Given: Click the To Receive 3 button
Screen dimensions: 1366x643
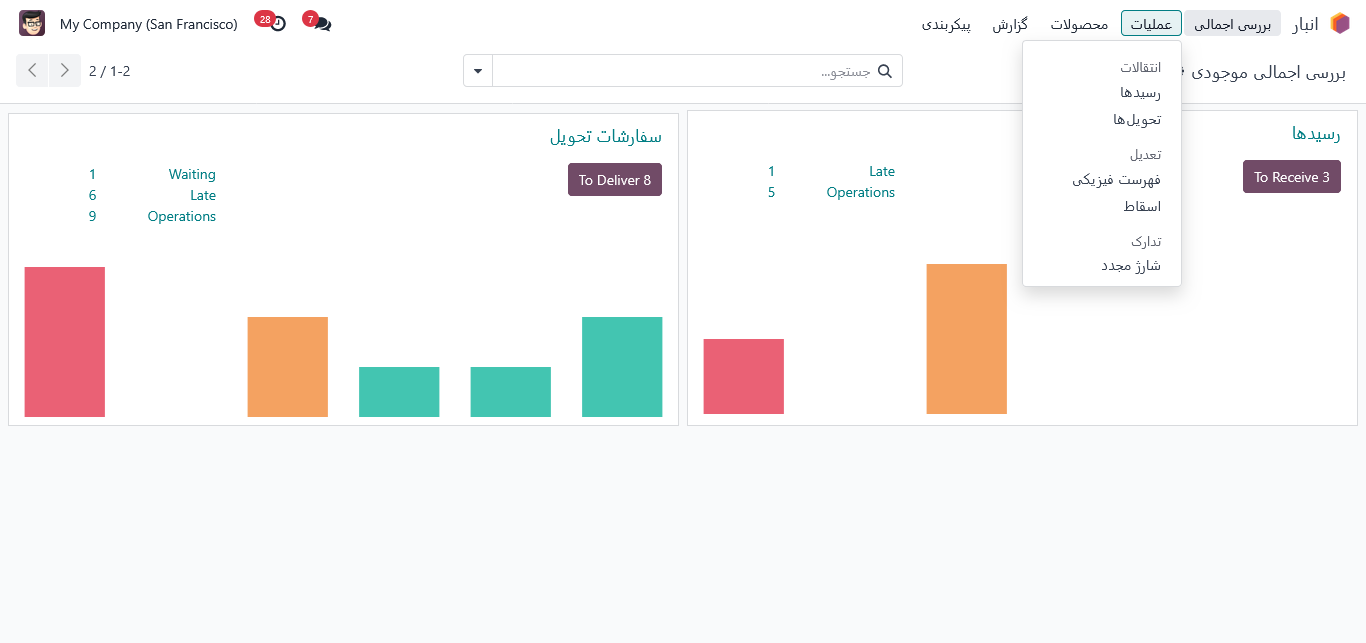Looking at the screenshot, I should (1291, 177).
